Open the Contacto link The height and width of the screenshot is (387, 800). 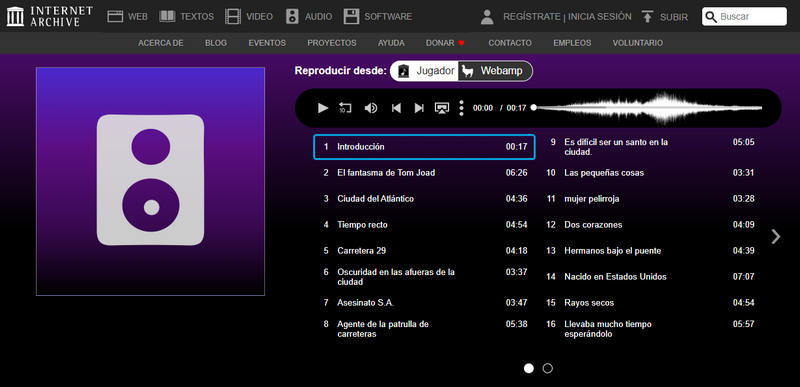[510, 43]
